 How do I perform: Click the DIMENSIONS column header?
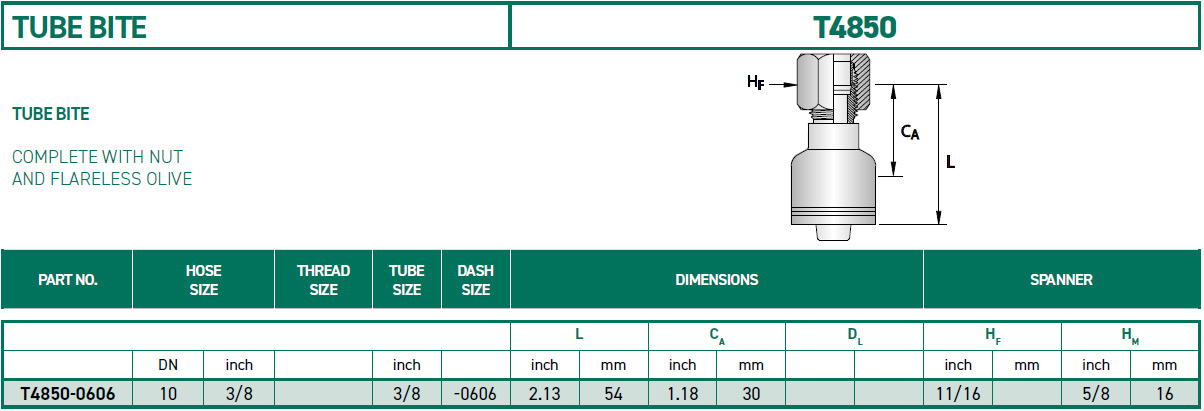pos(716,280)
